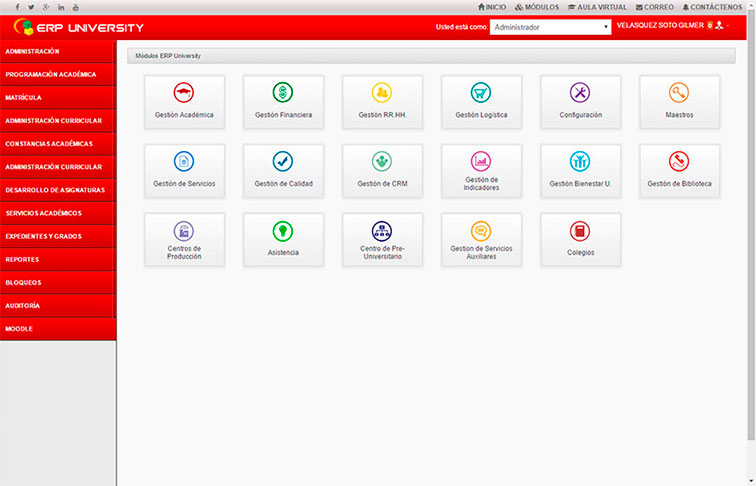Select the Maestros key icon
This screenshot has width=756, height=486.
679,93
